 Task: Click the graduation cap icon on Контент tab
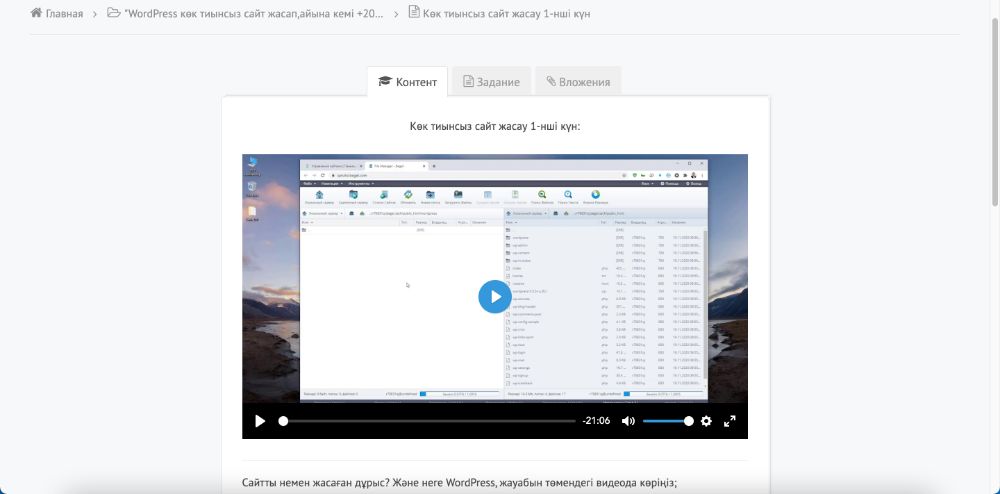pyautogui.click(x=385, y=81)
